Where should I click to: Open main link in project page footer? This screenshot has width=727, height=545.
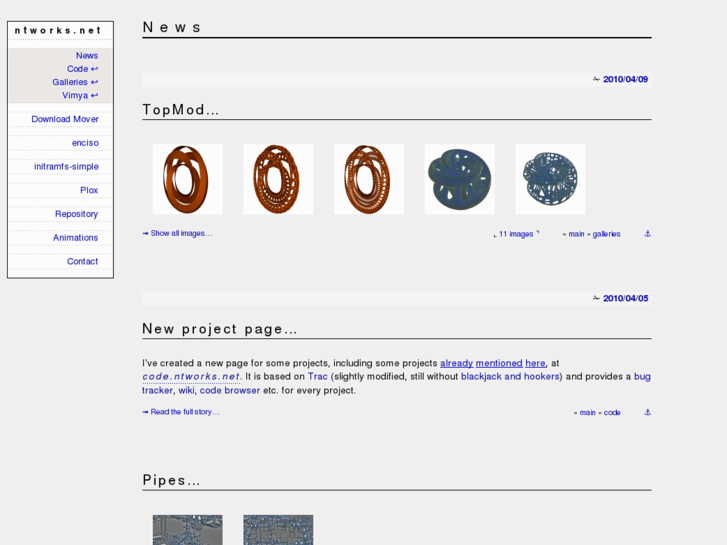point(587,413)
